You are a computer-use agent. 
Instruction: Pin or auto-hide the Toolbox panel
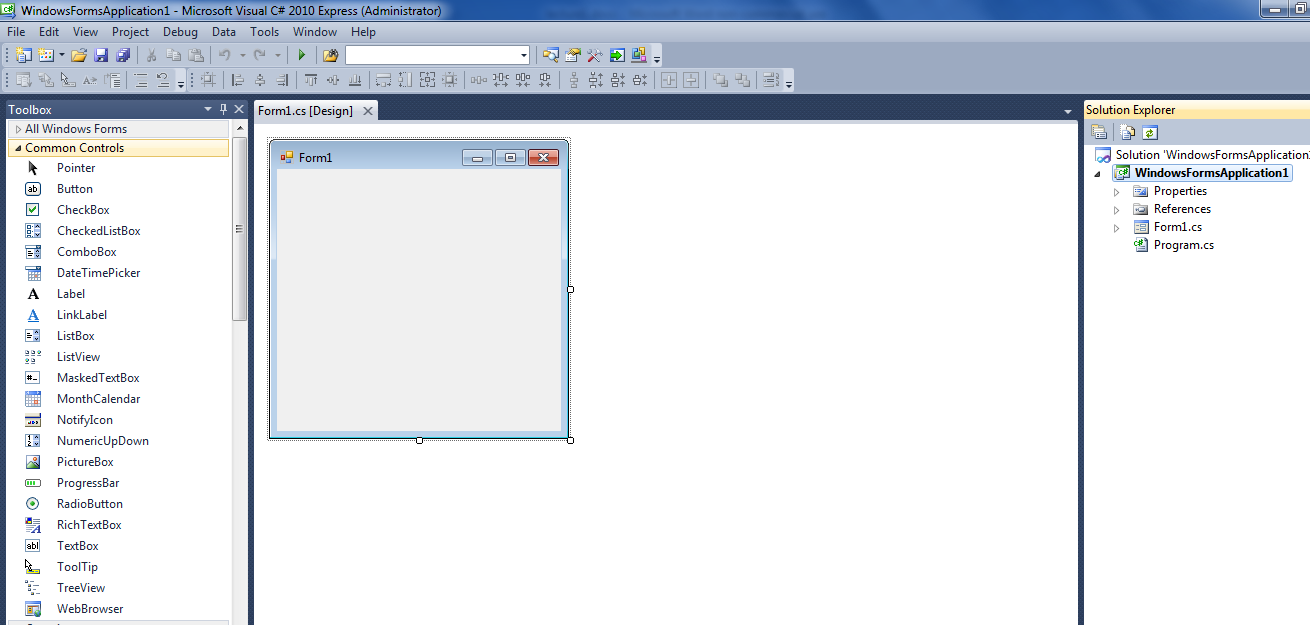tap(224, 109)
